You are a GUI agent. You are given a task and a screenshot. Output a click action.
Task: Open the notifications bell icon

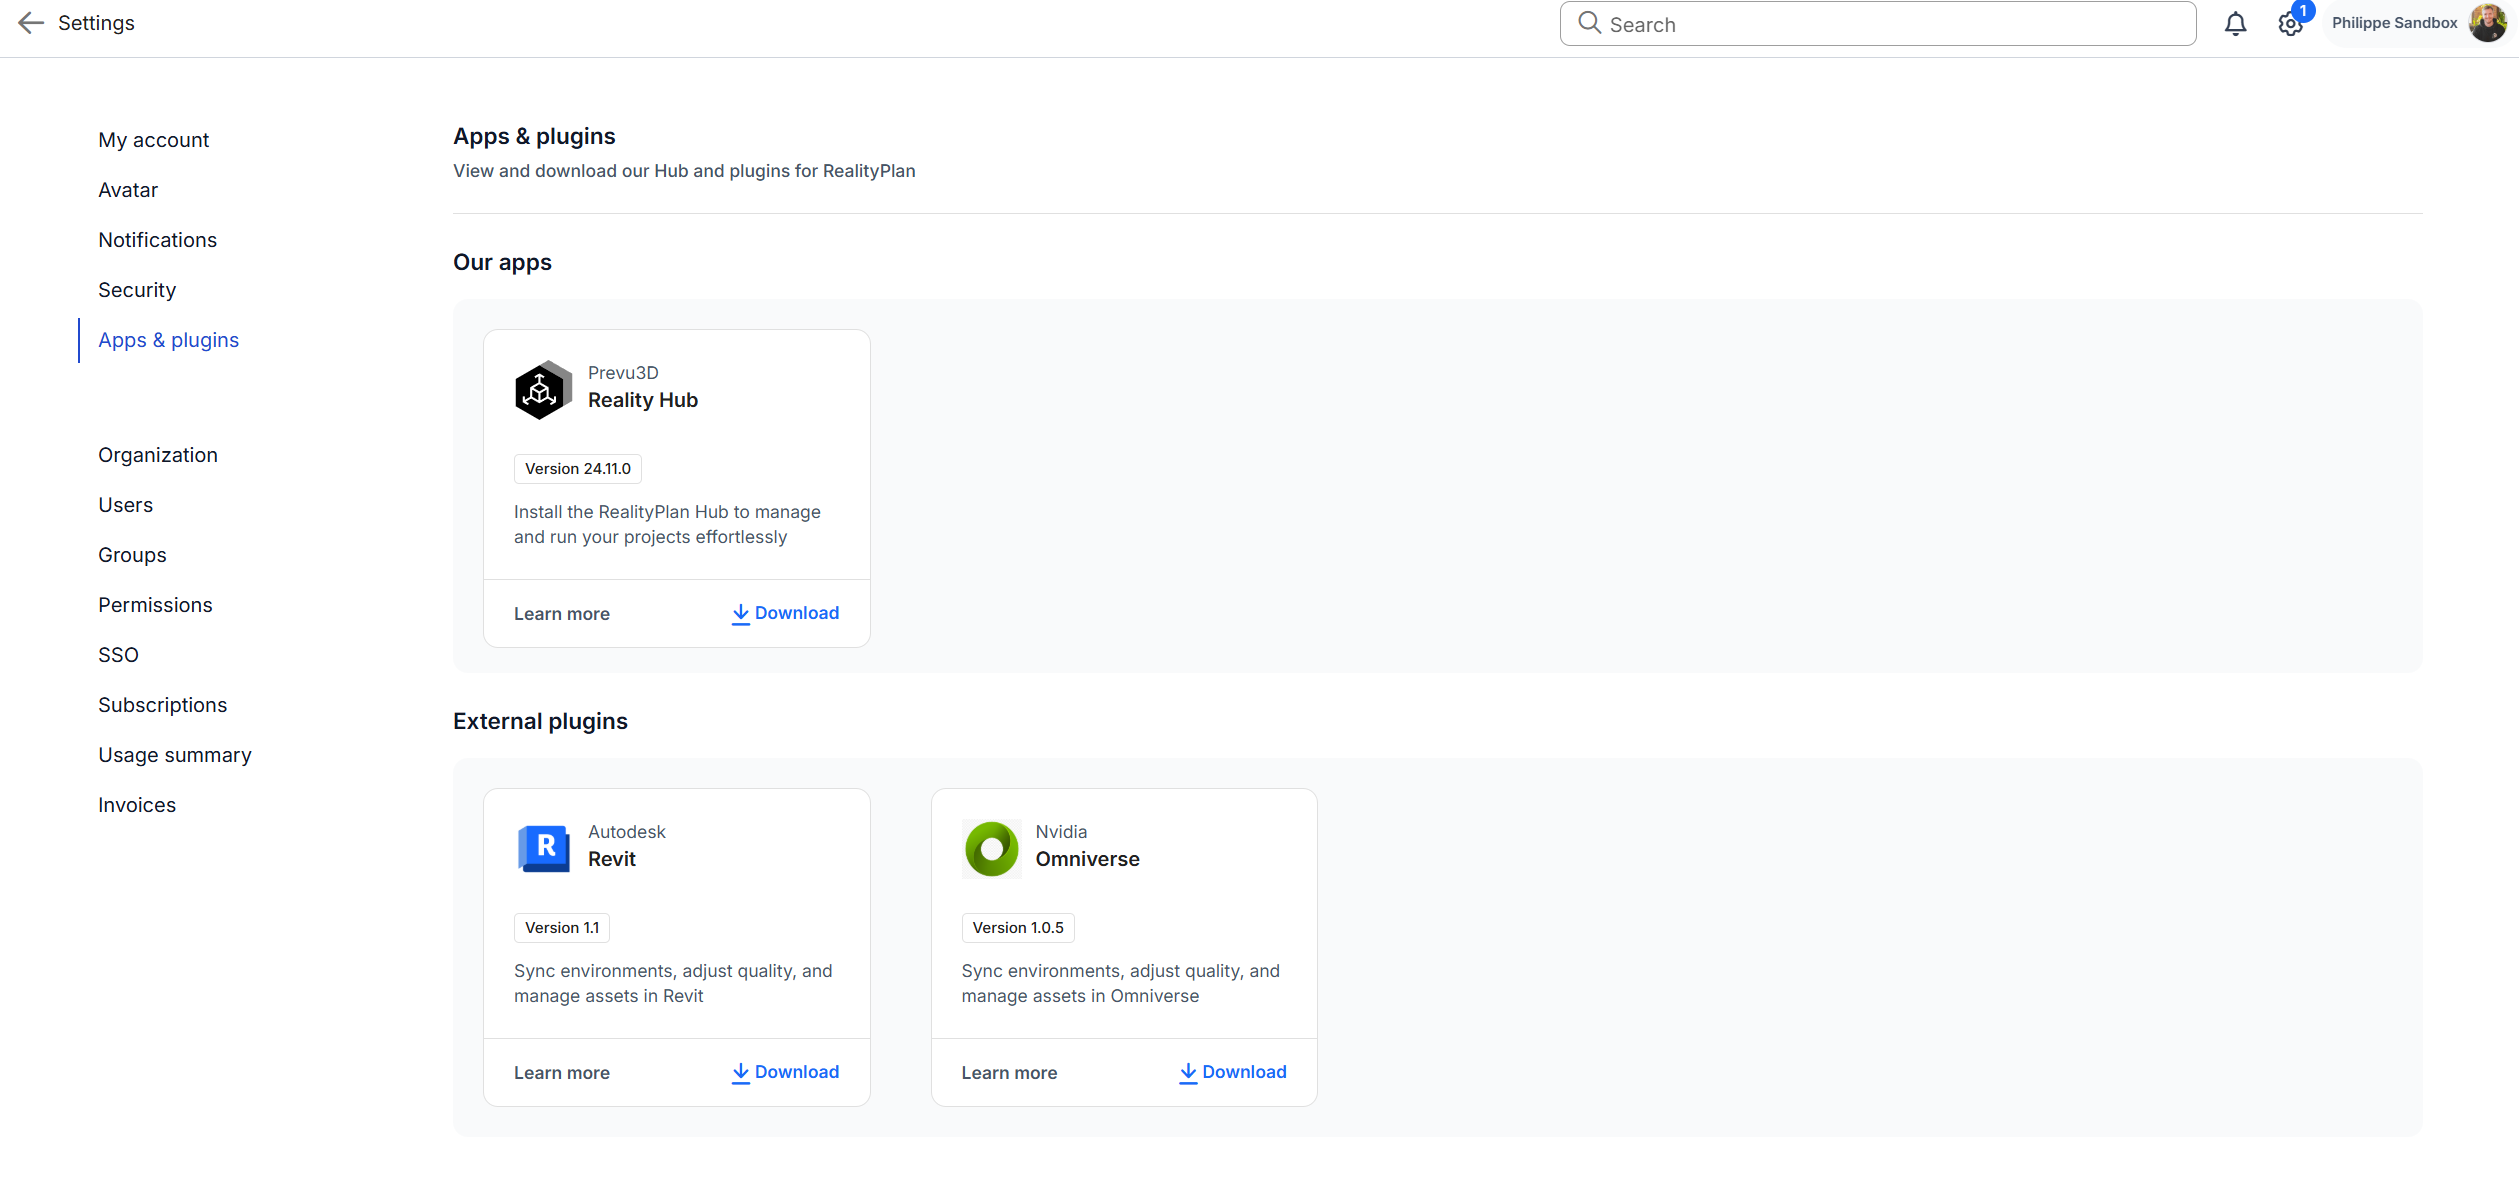[2235, 24]
